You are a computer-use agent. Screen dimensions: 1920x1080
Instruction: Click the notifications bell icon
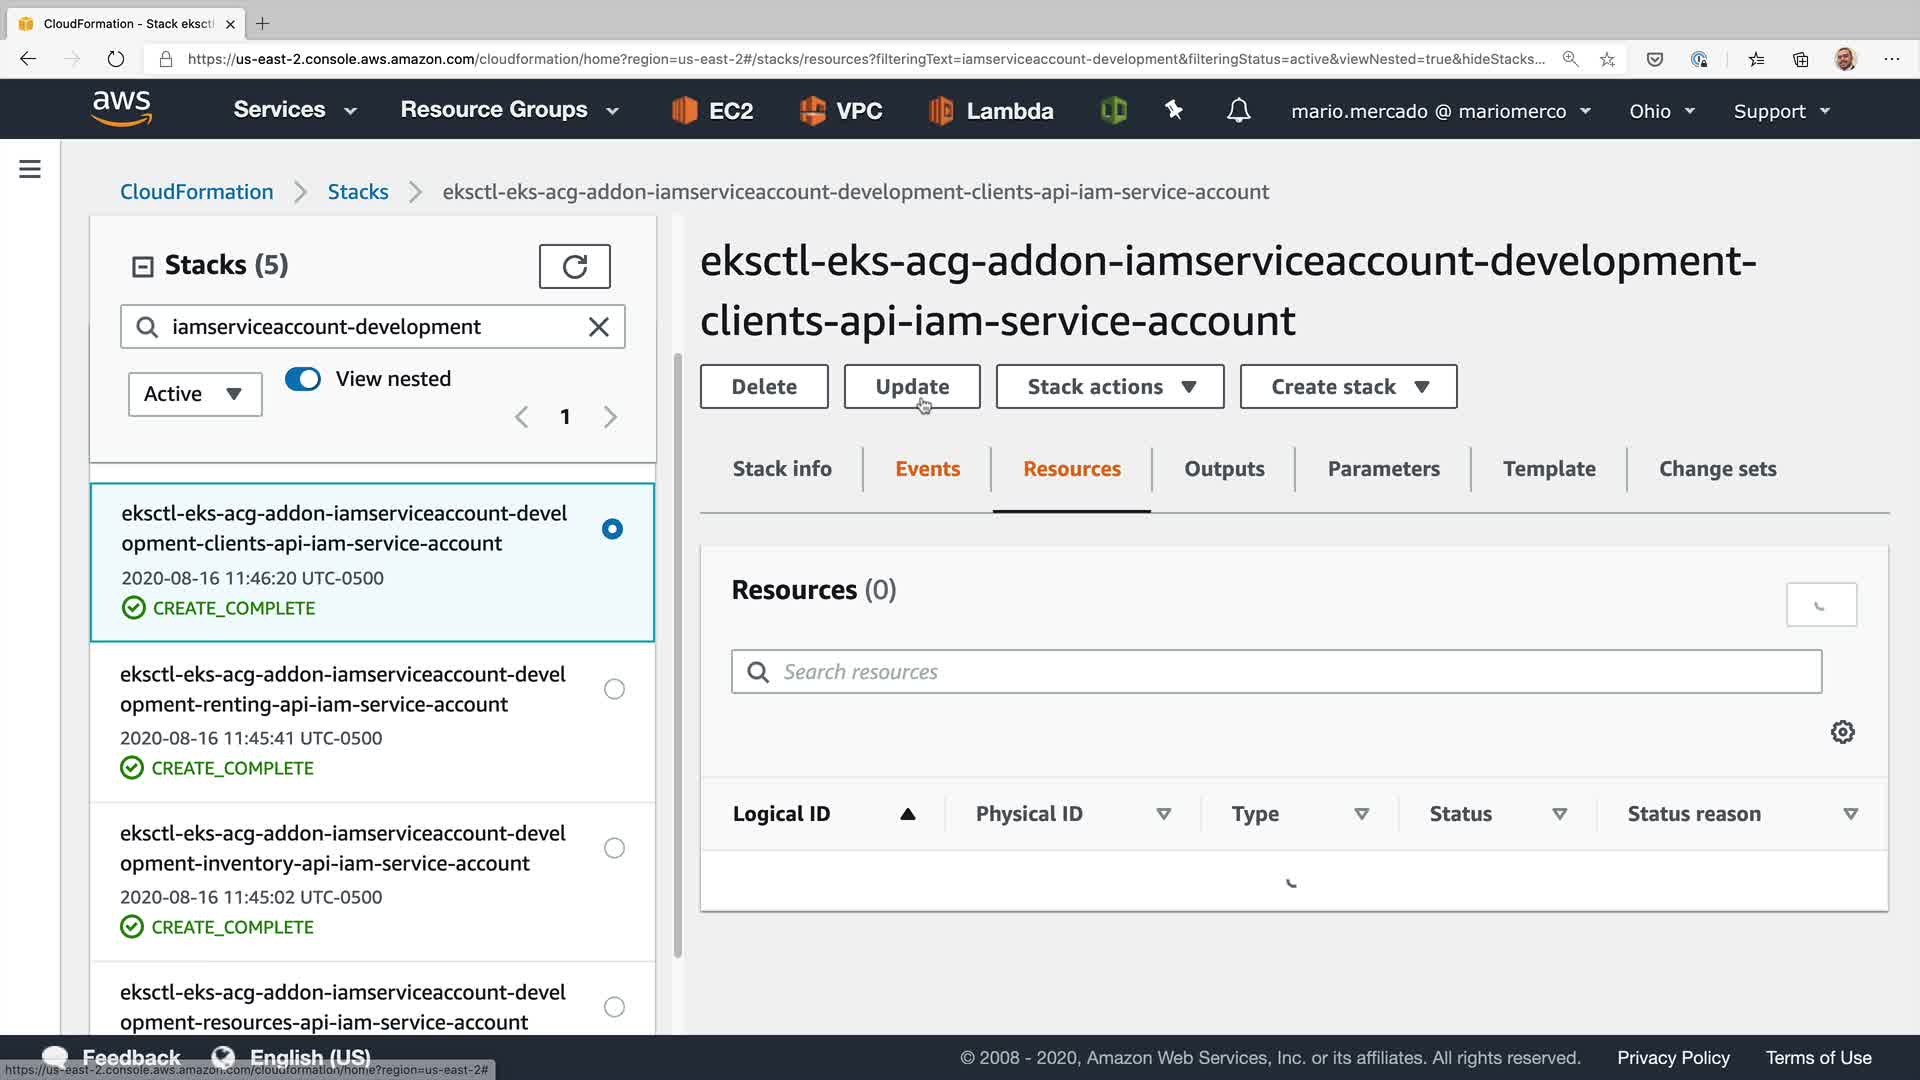(x=1238, y=110)
